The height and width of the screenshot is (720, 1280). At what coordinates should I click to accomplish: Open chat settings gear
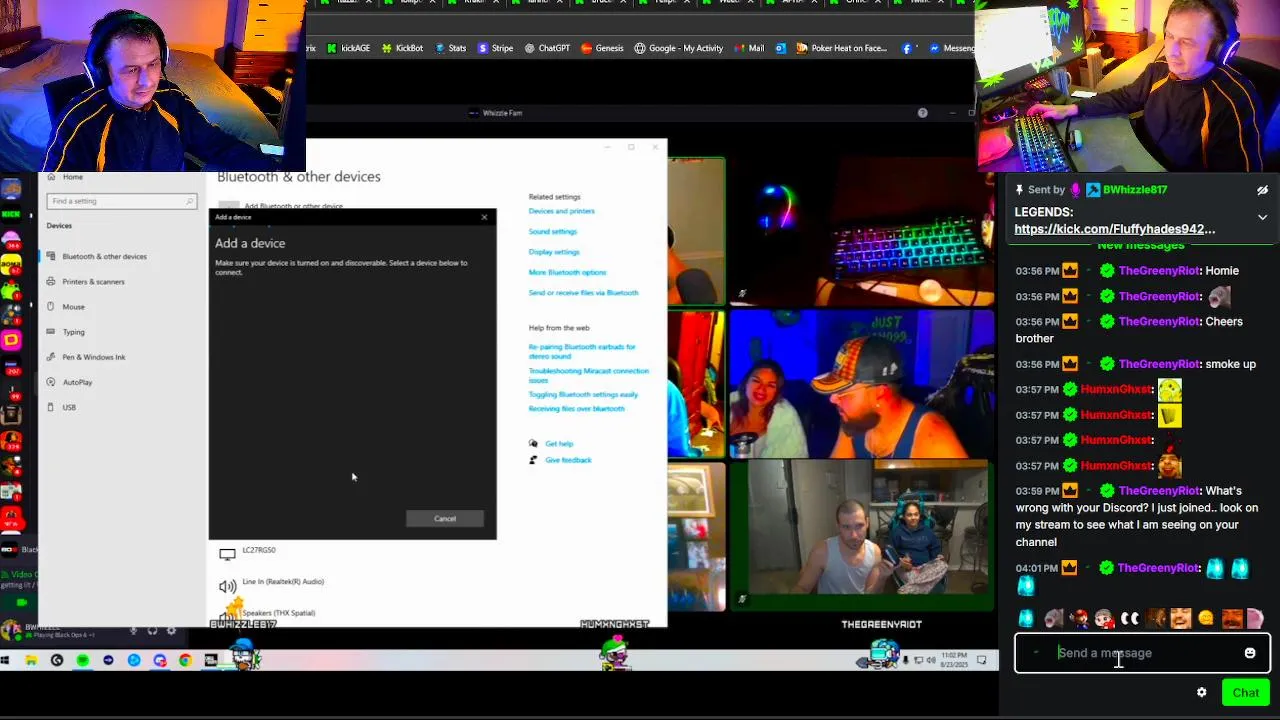click(1202, 692)
